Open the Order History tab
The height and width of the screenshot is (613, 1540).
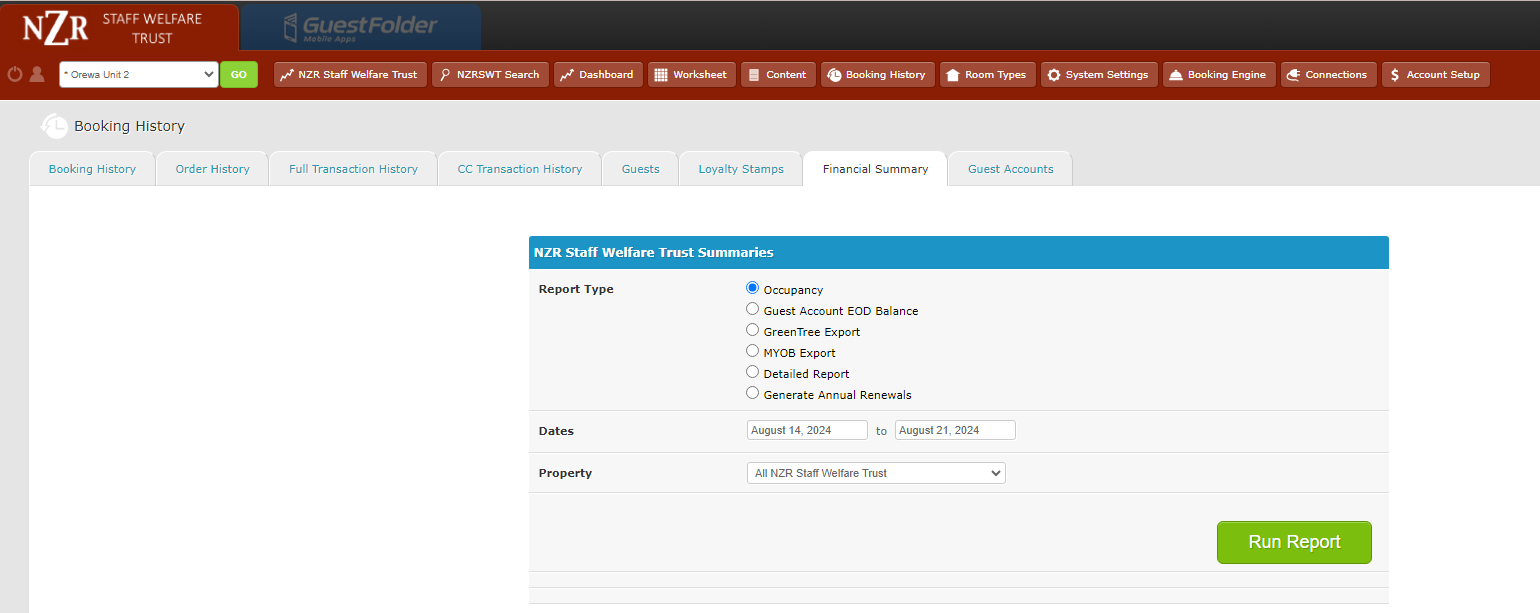[212, 169]
